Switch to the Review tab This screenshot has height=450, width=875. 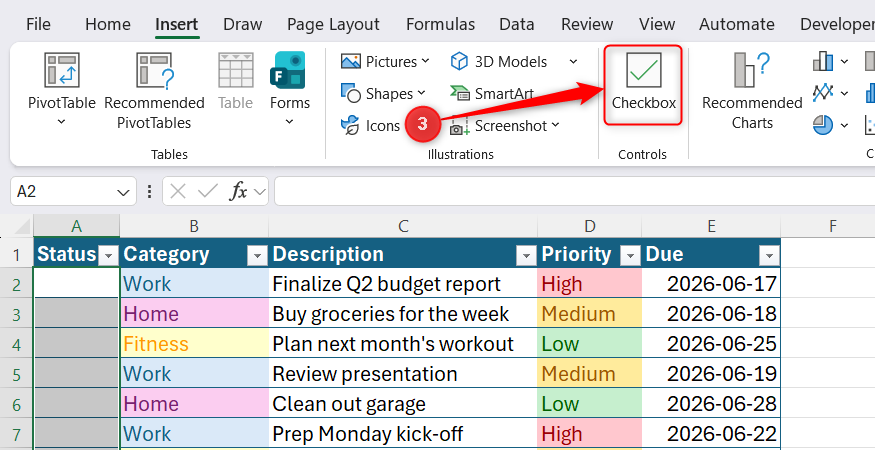(587, 25)
